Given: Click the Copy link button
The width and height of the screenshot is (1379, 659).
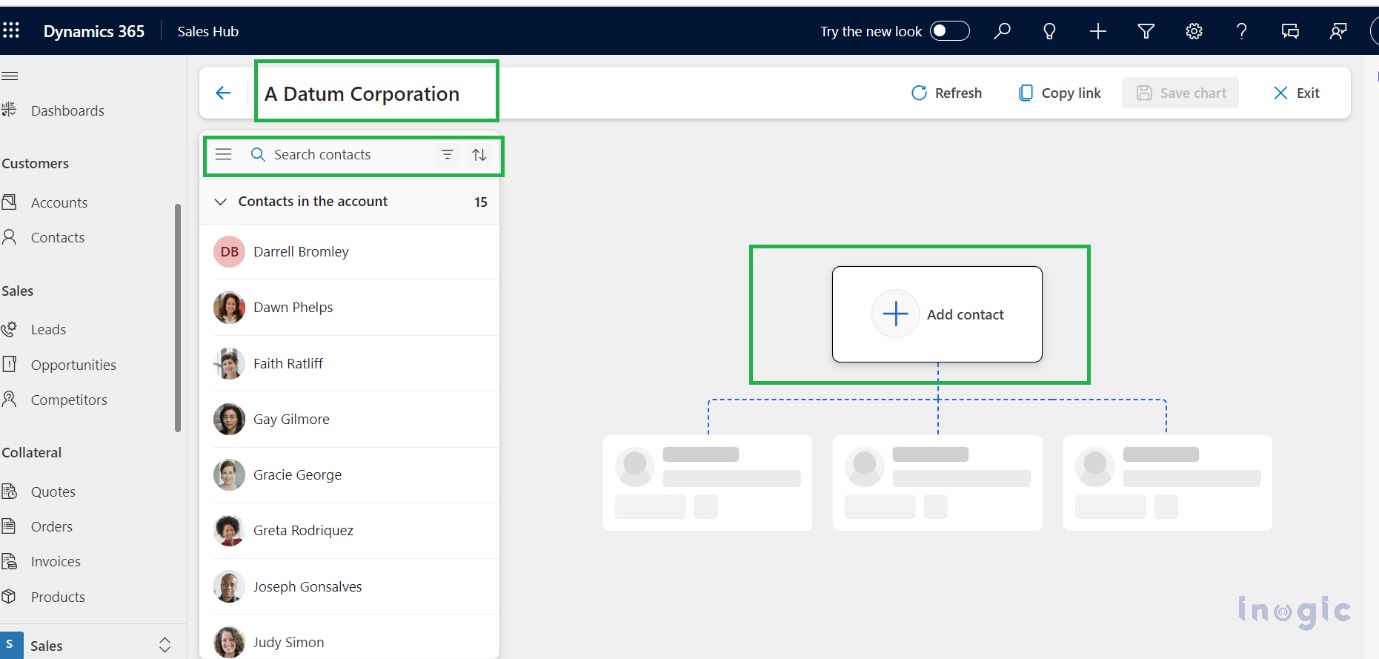Looking at the screenshot, I should (1059, 93).
